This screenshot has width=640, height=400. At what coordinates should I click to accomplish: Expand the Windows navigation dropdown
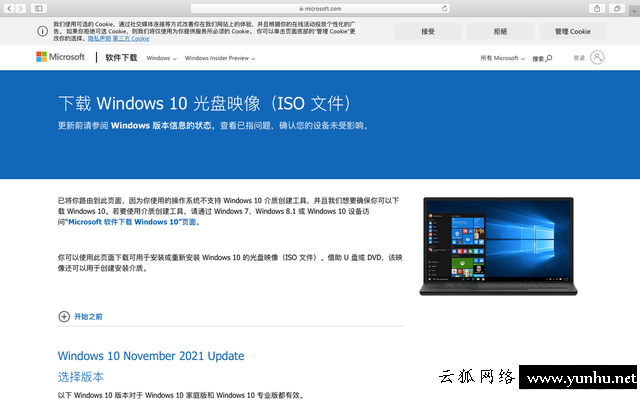162,58
